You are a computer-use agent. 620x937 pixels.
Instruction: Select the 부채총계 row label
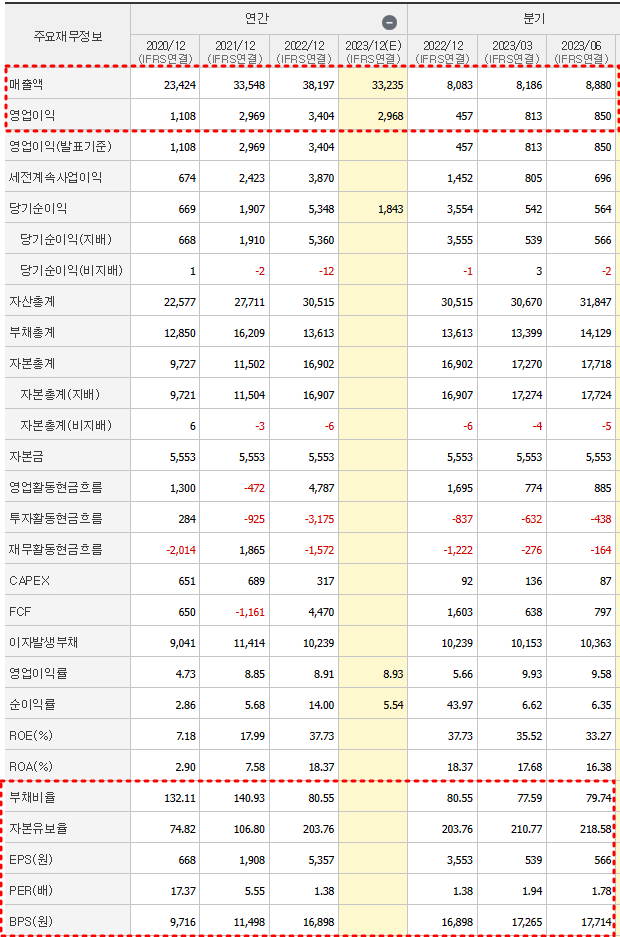(32, 333)
